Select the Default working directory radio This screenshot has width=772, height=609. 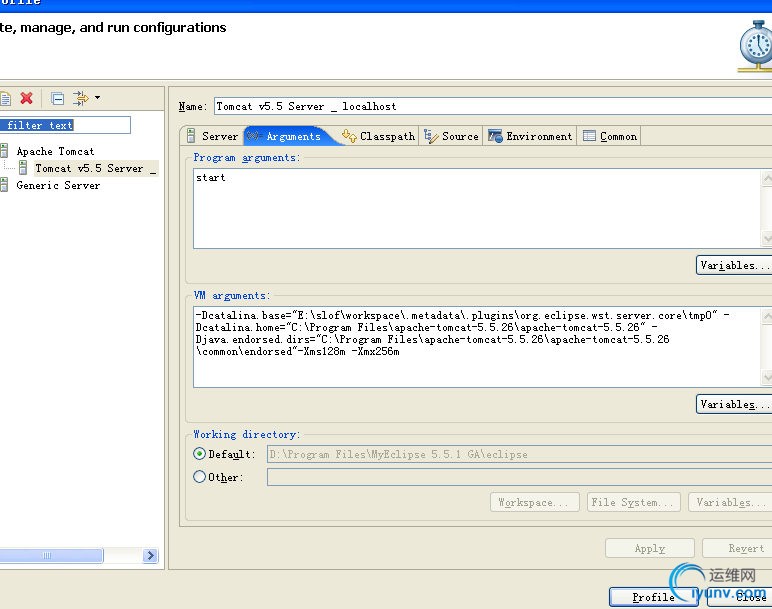(199, 453)
